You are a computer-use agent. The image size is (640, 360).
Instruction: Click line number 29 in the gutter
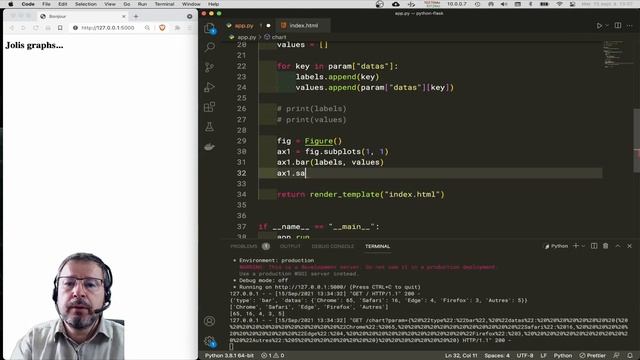(242, 141)
